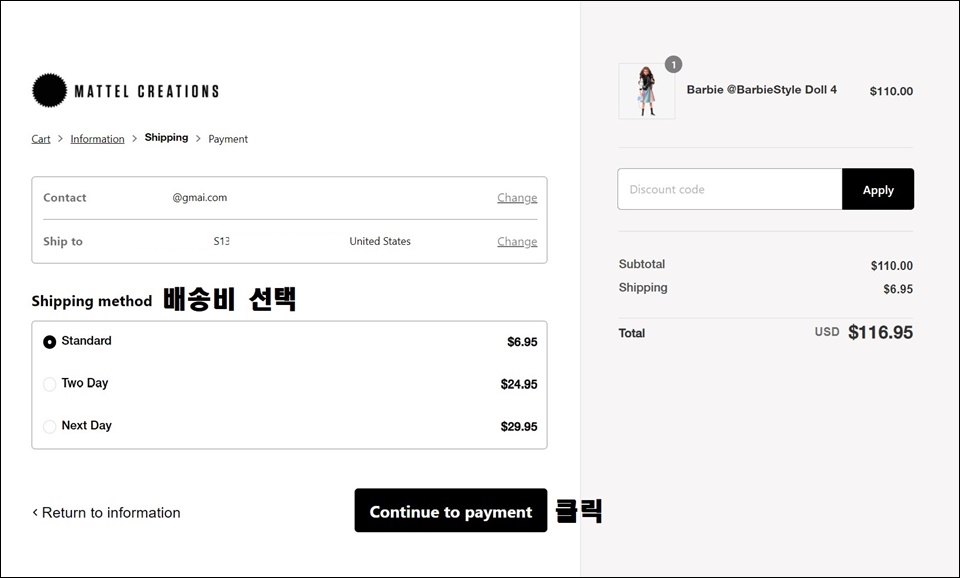The width and height of the screenshot is (960, 578).
Task: Open the Barbie doll product thumbnail
Action: pyautogui.click(x=647, y=91)
